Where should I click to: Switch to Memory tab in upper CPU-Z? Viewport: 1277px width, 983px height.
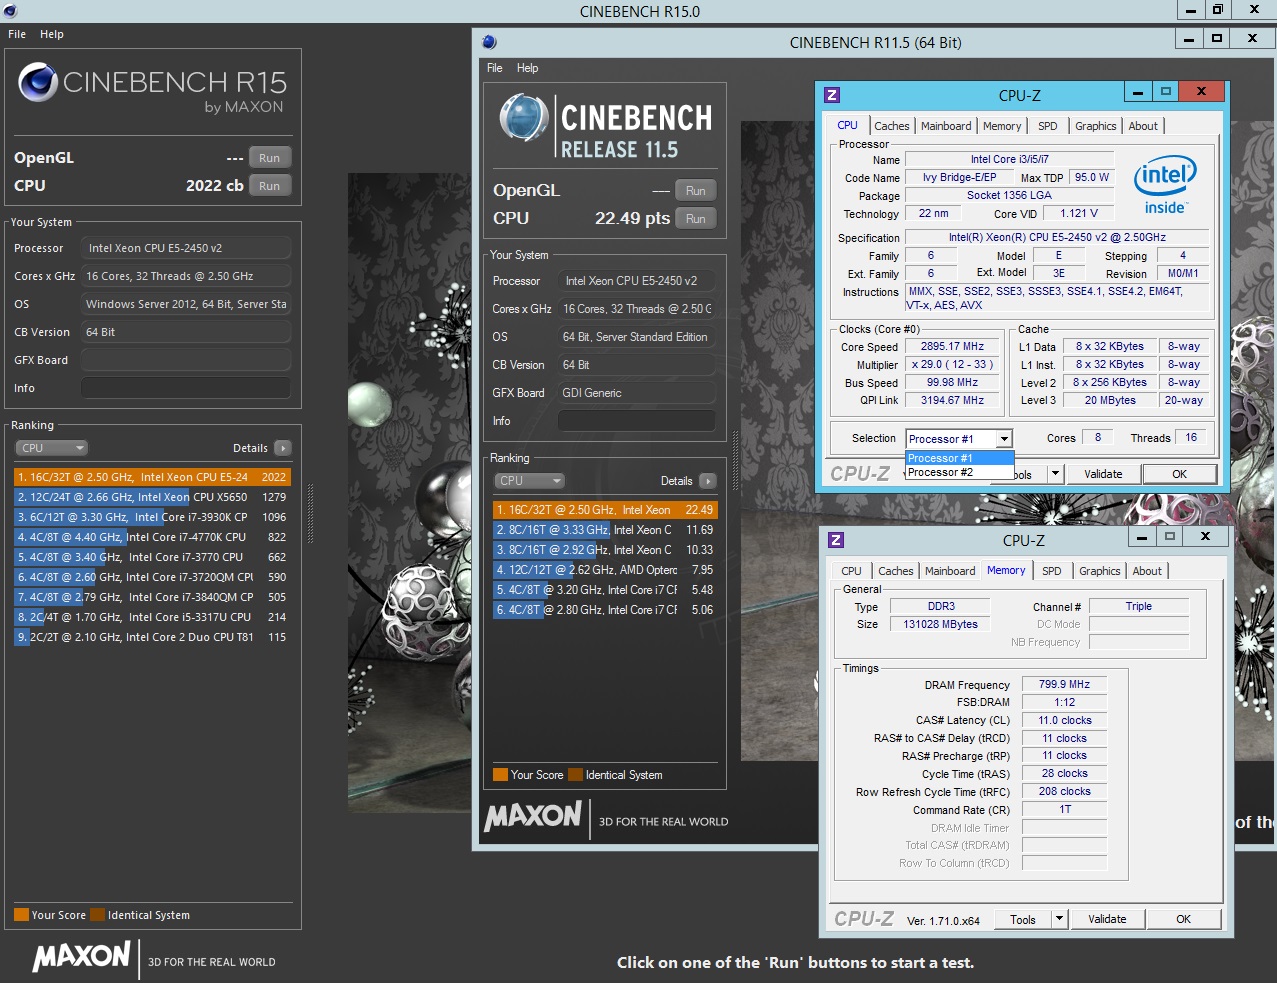[x=1002, y=126]
